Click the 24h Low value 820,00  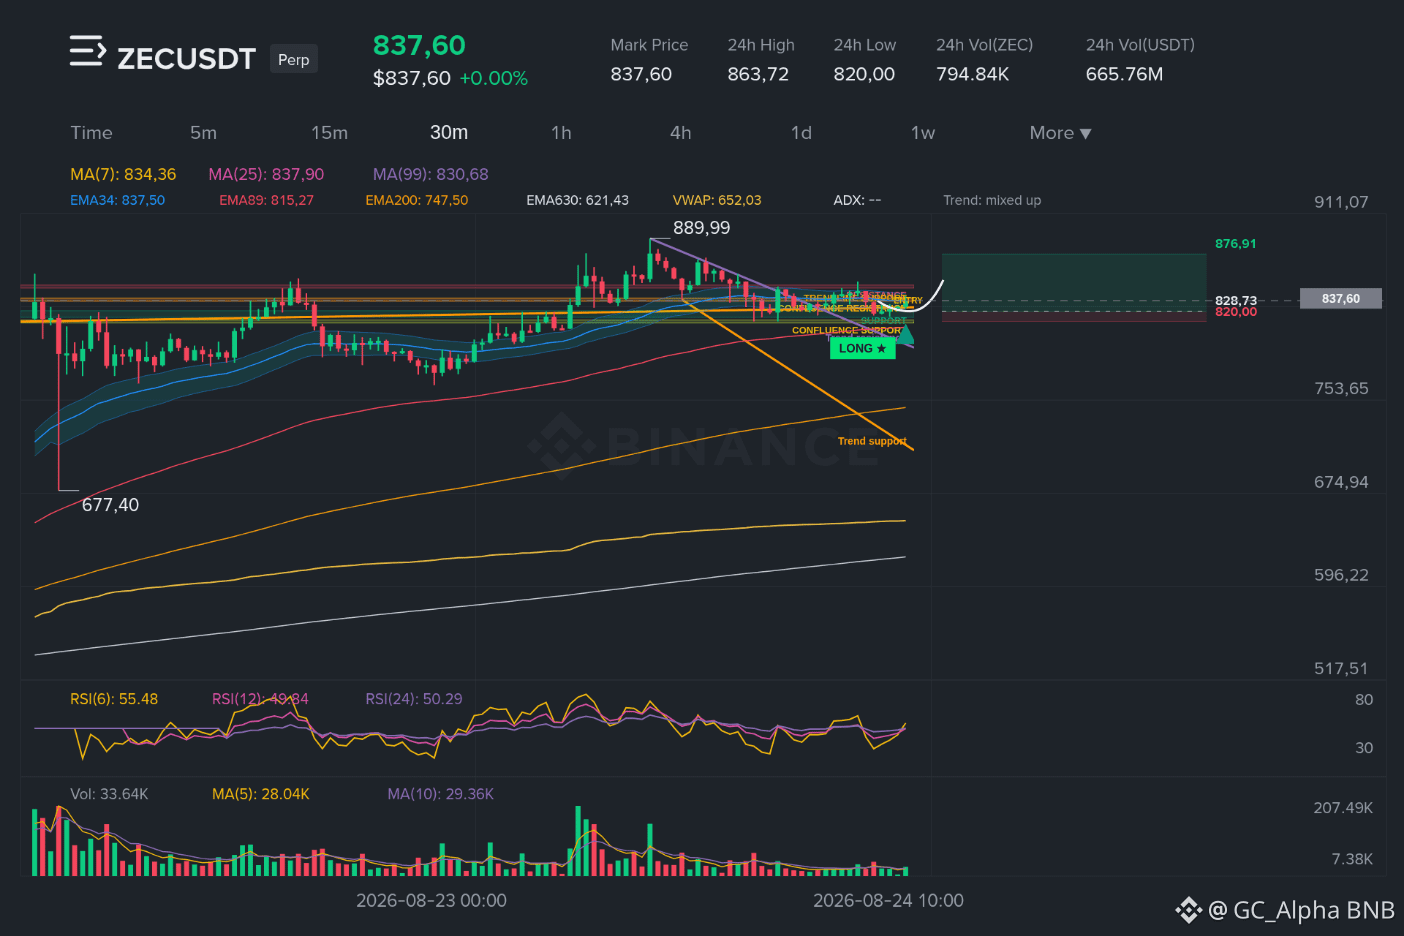[864, 74]
